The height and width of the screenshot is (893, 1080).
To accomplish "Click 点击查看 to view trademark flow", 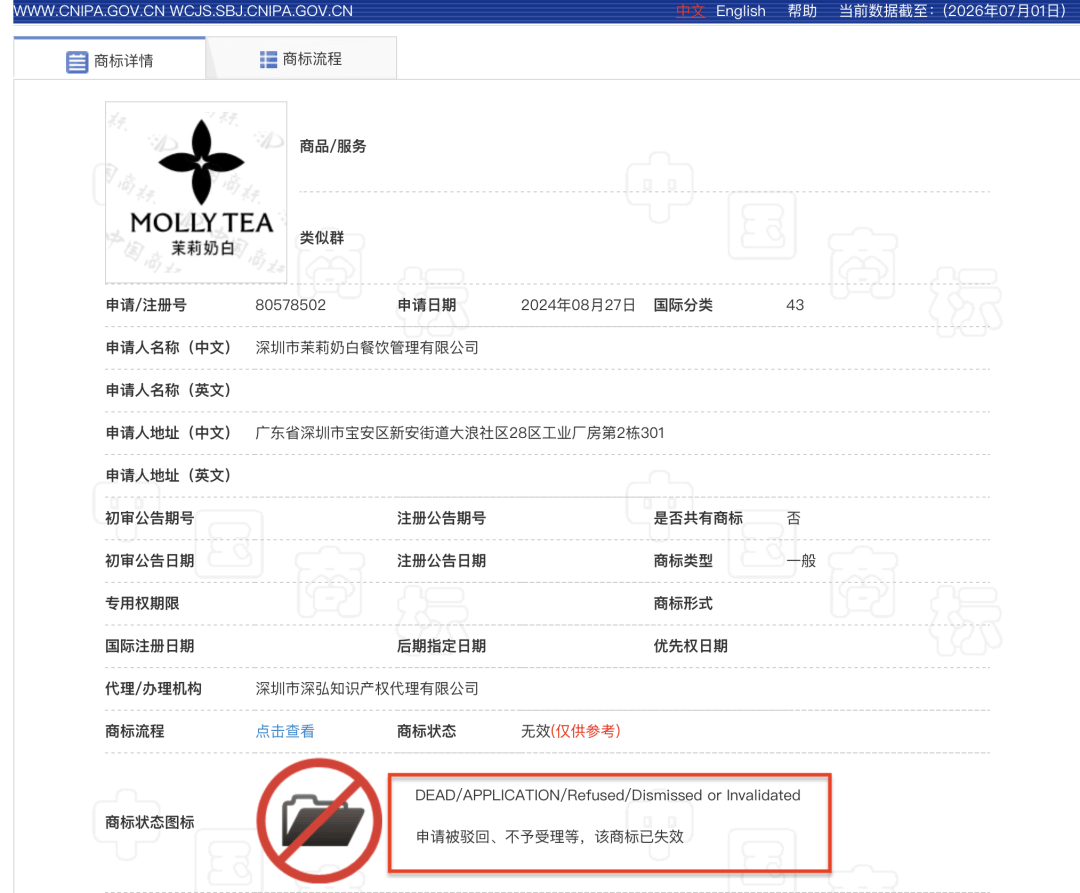I will coord(285,731).
